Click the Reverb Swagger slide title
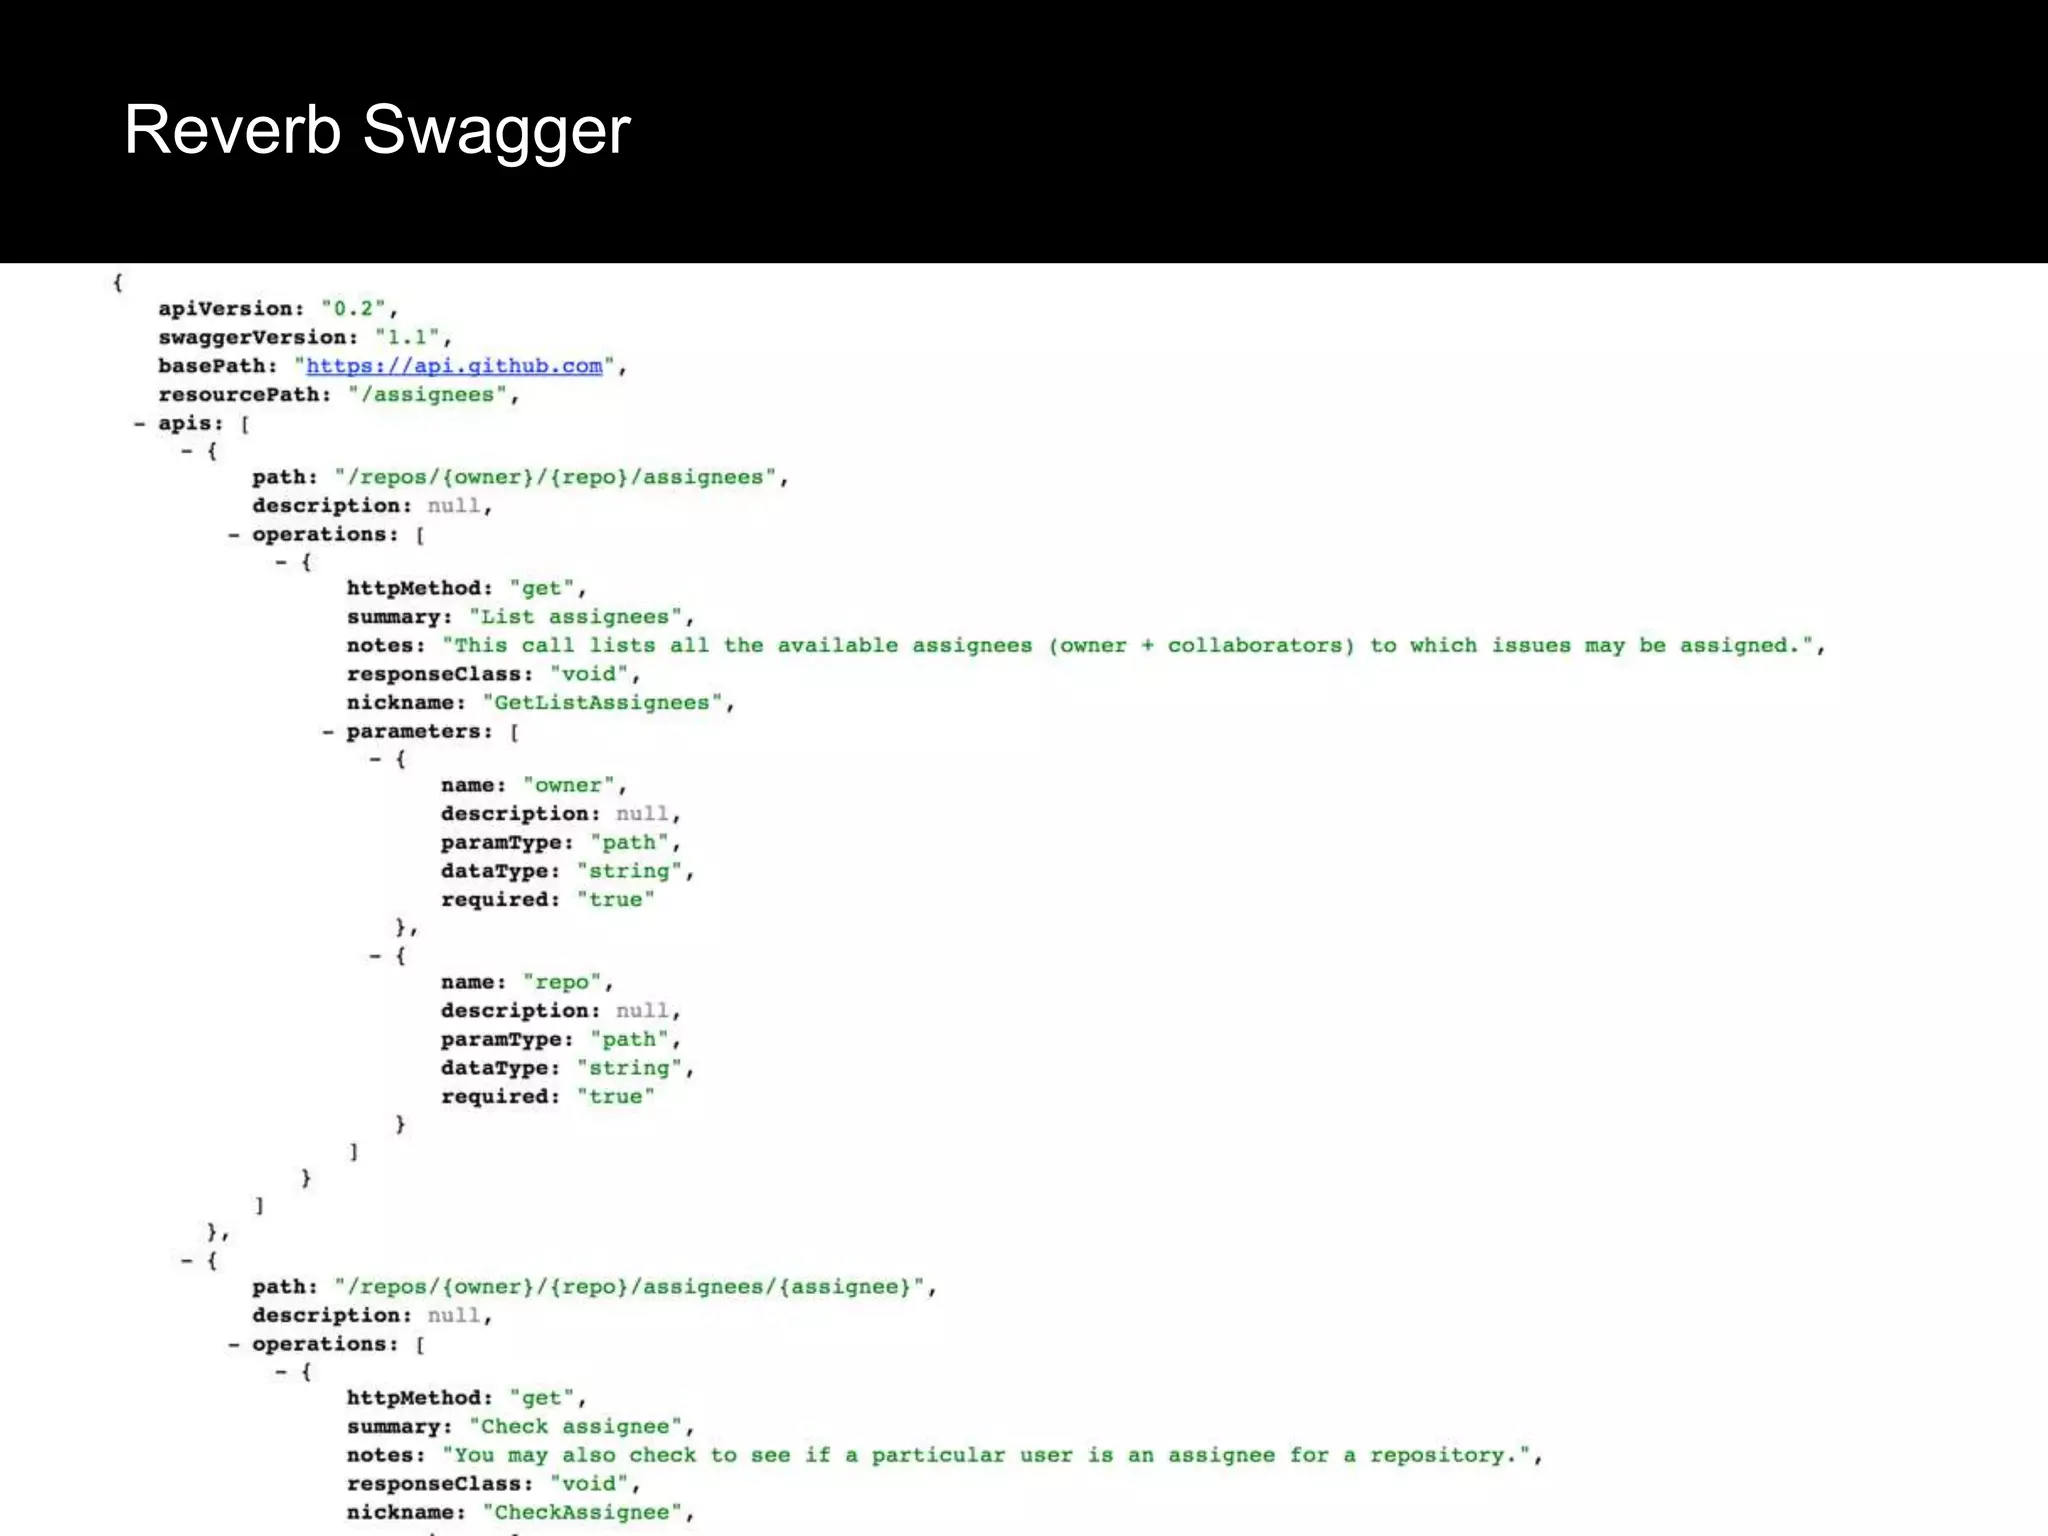The image size is (2048, 1536). (377, 130)
